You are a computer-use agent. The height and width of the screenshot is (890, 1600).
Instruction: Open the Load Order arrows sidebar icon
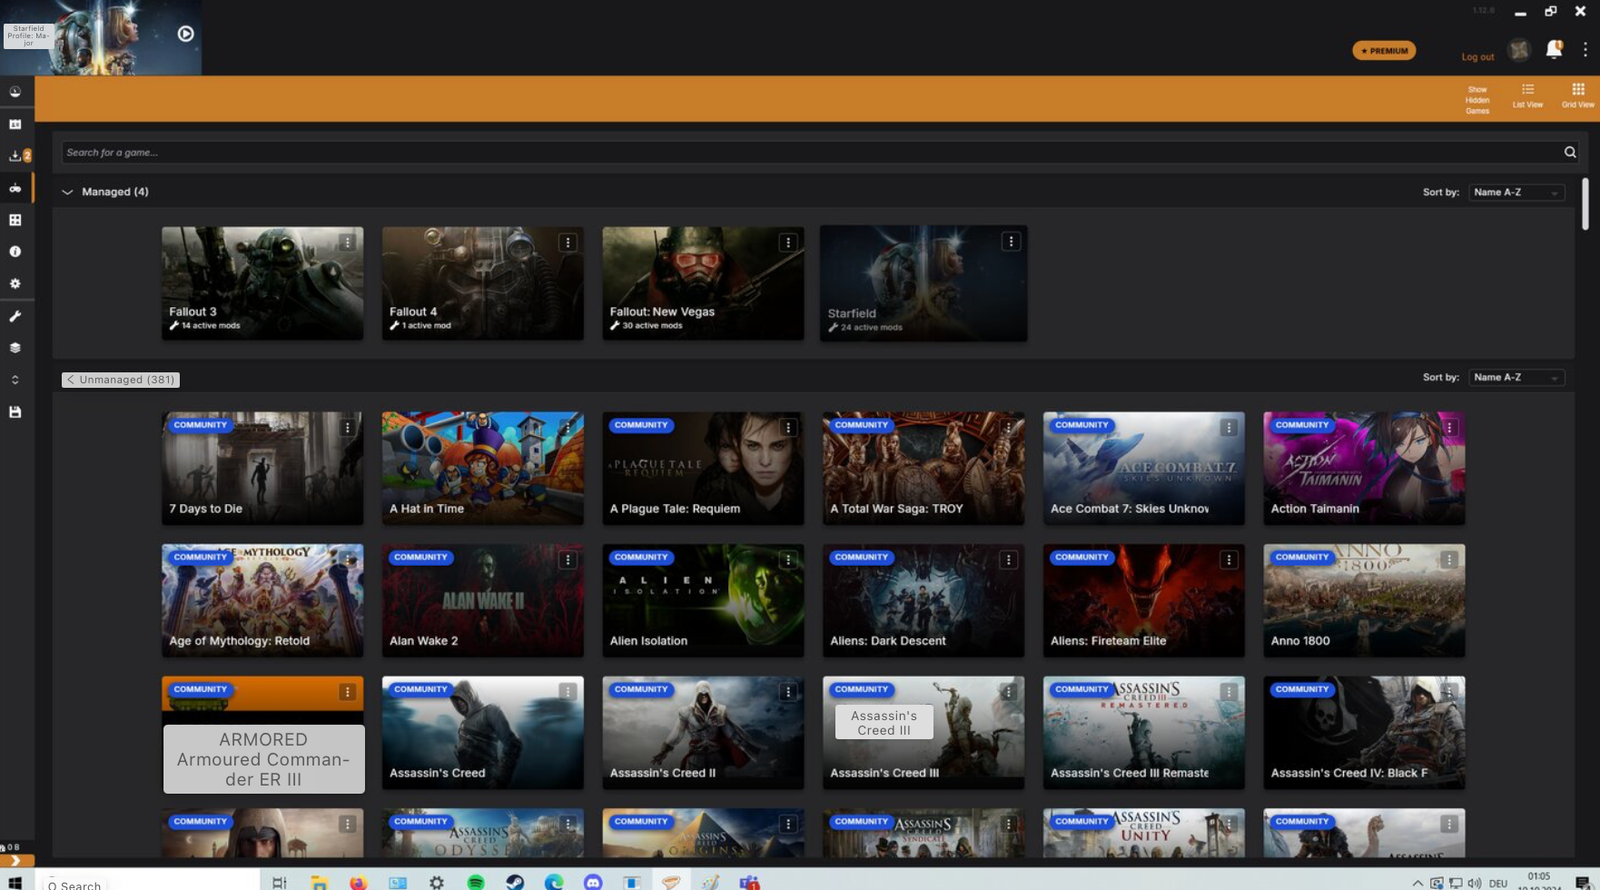pos(15,380)
